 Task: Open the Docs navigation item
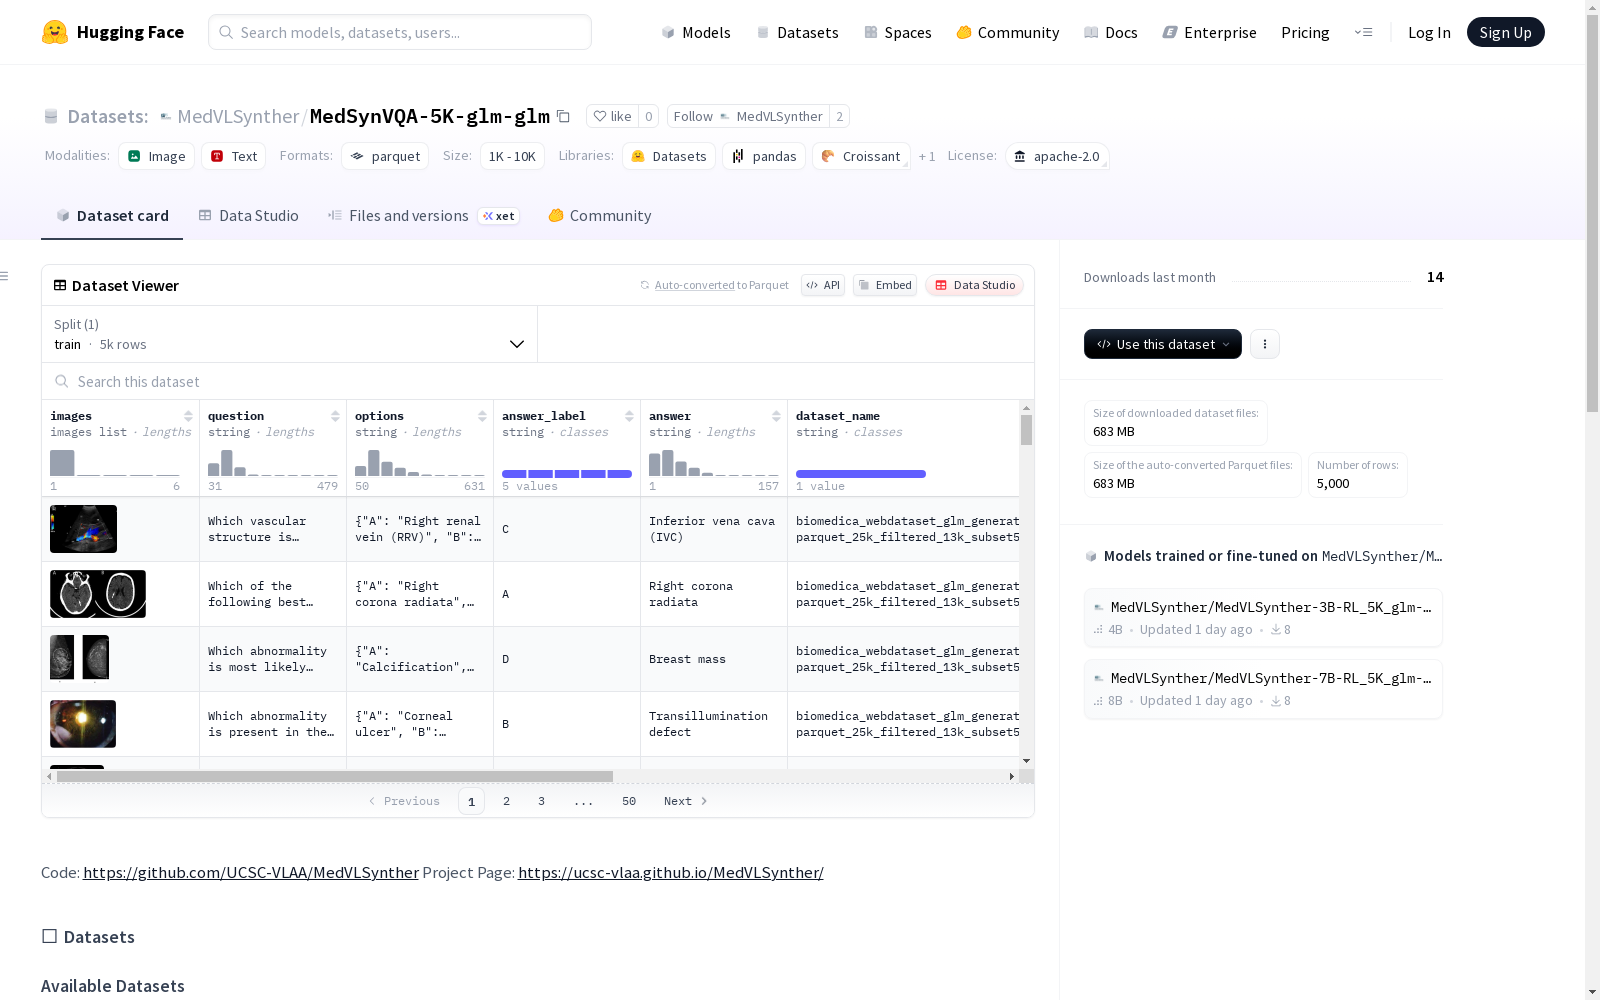1111,32
